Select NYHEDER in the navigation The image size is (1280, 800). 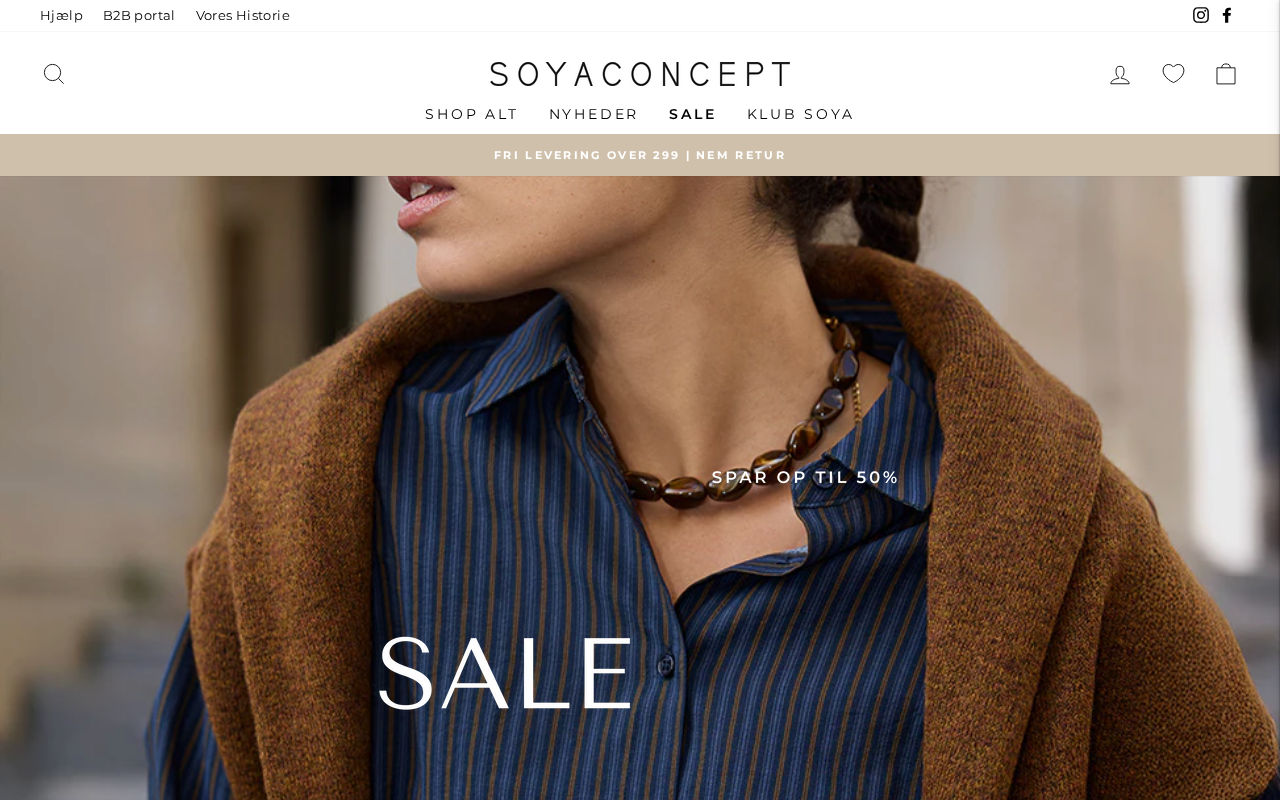pos(593,114)
